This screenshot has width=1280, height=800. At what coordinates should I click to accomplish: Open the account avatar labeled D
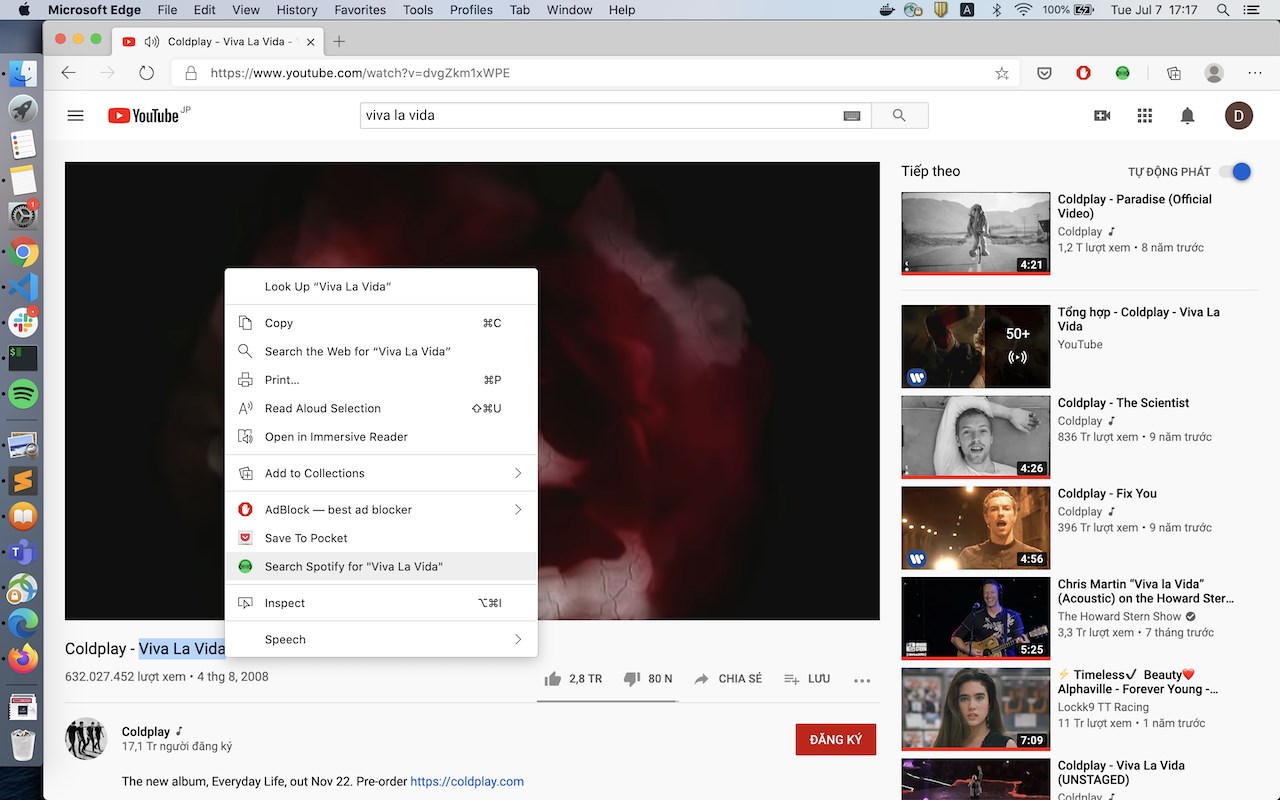coord(1238,116)
